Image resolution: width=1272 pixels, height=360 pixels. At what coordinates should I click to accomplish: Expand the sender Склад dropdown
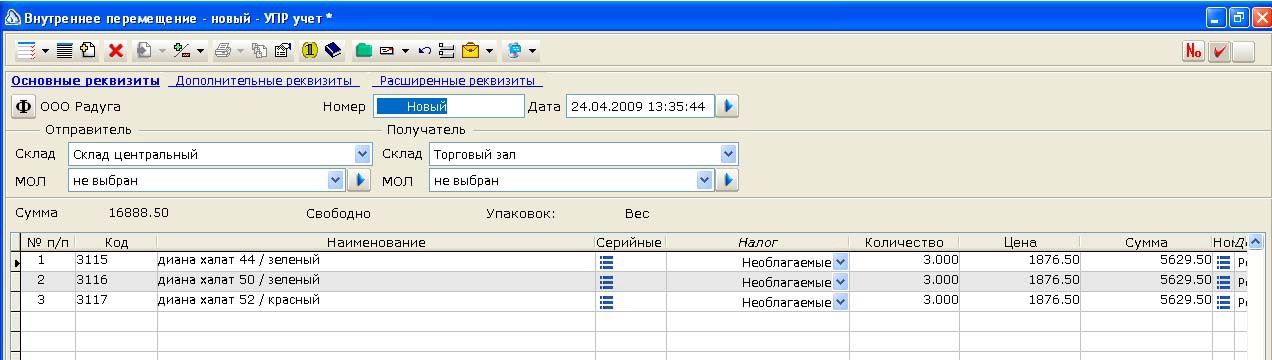(x=362, y=154)
